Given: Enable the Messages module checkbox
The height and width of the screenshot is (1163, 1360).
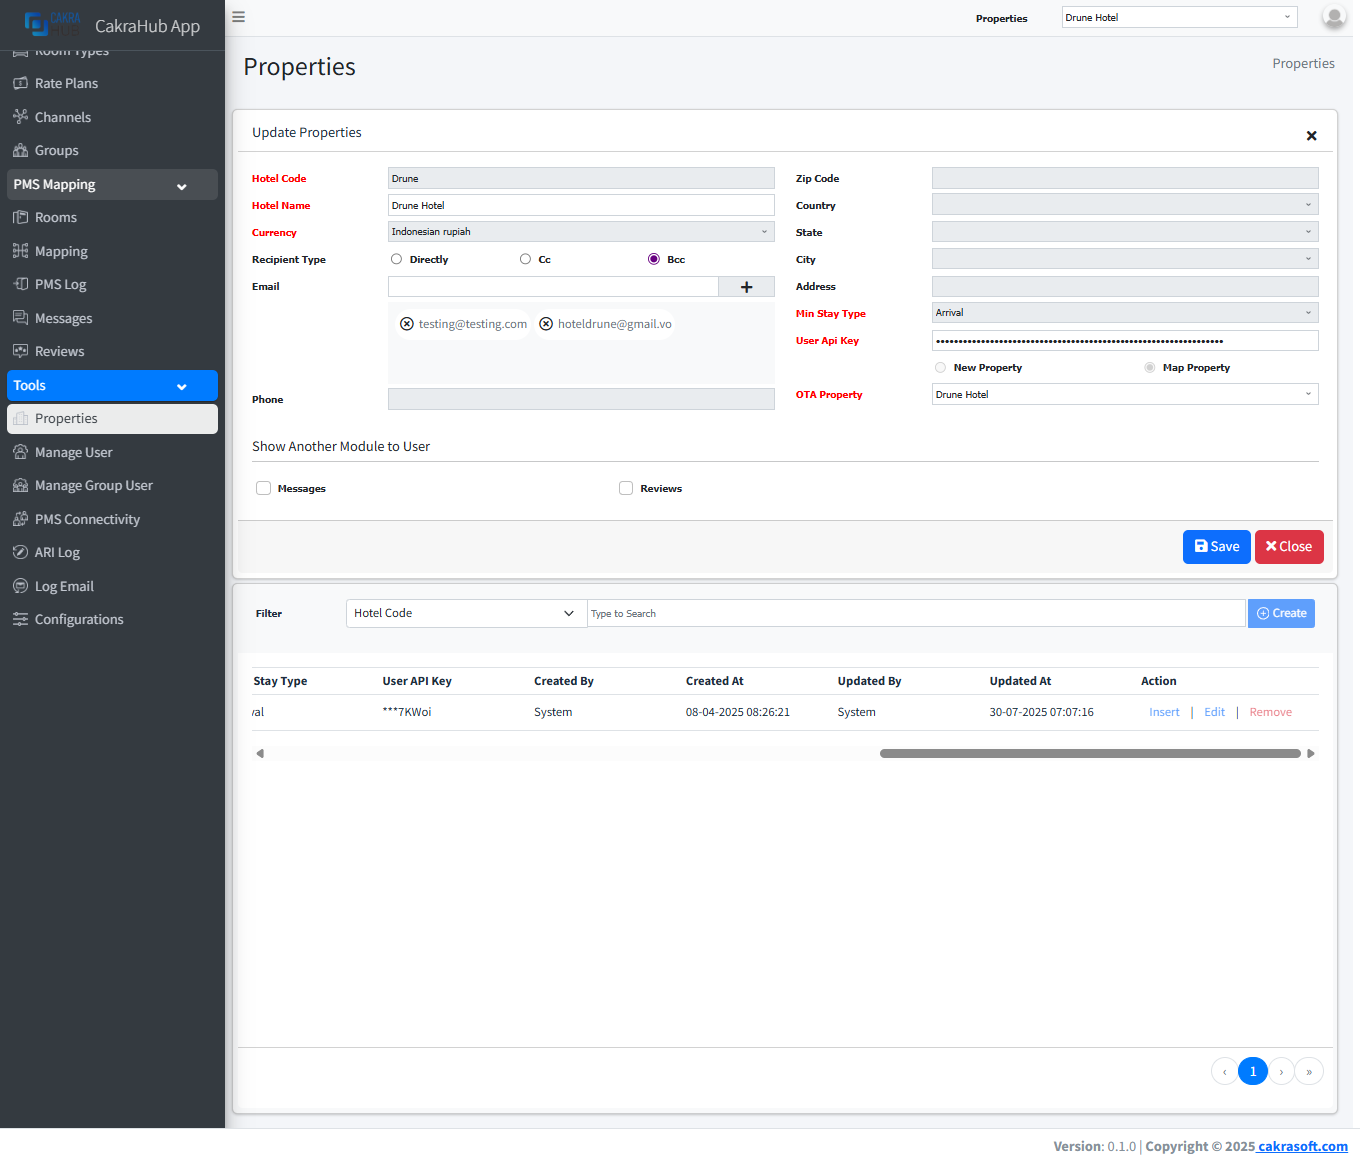Looking at the screenshot, I should (264, 489).
